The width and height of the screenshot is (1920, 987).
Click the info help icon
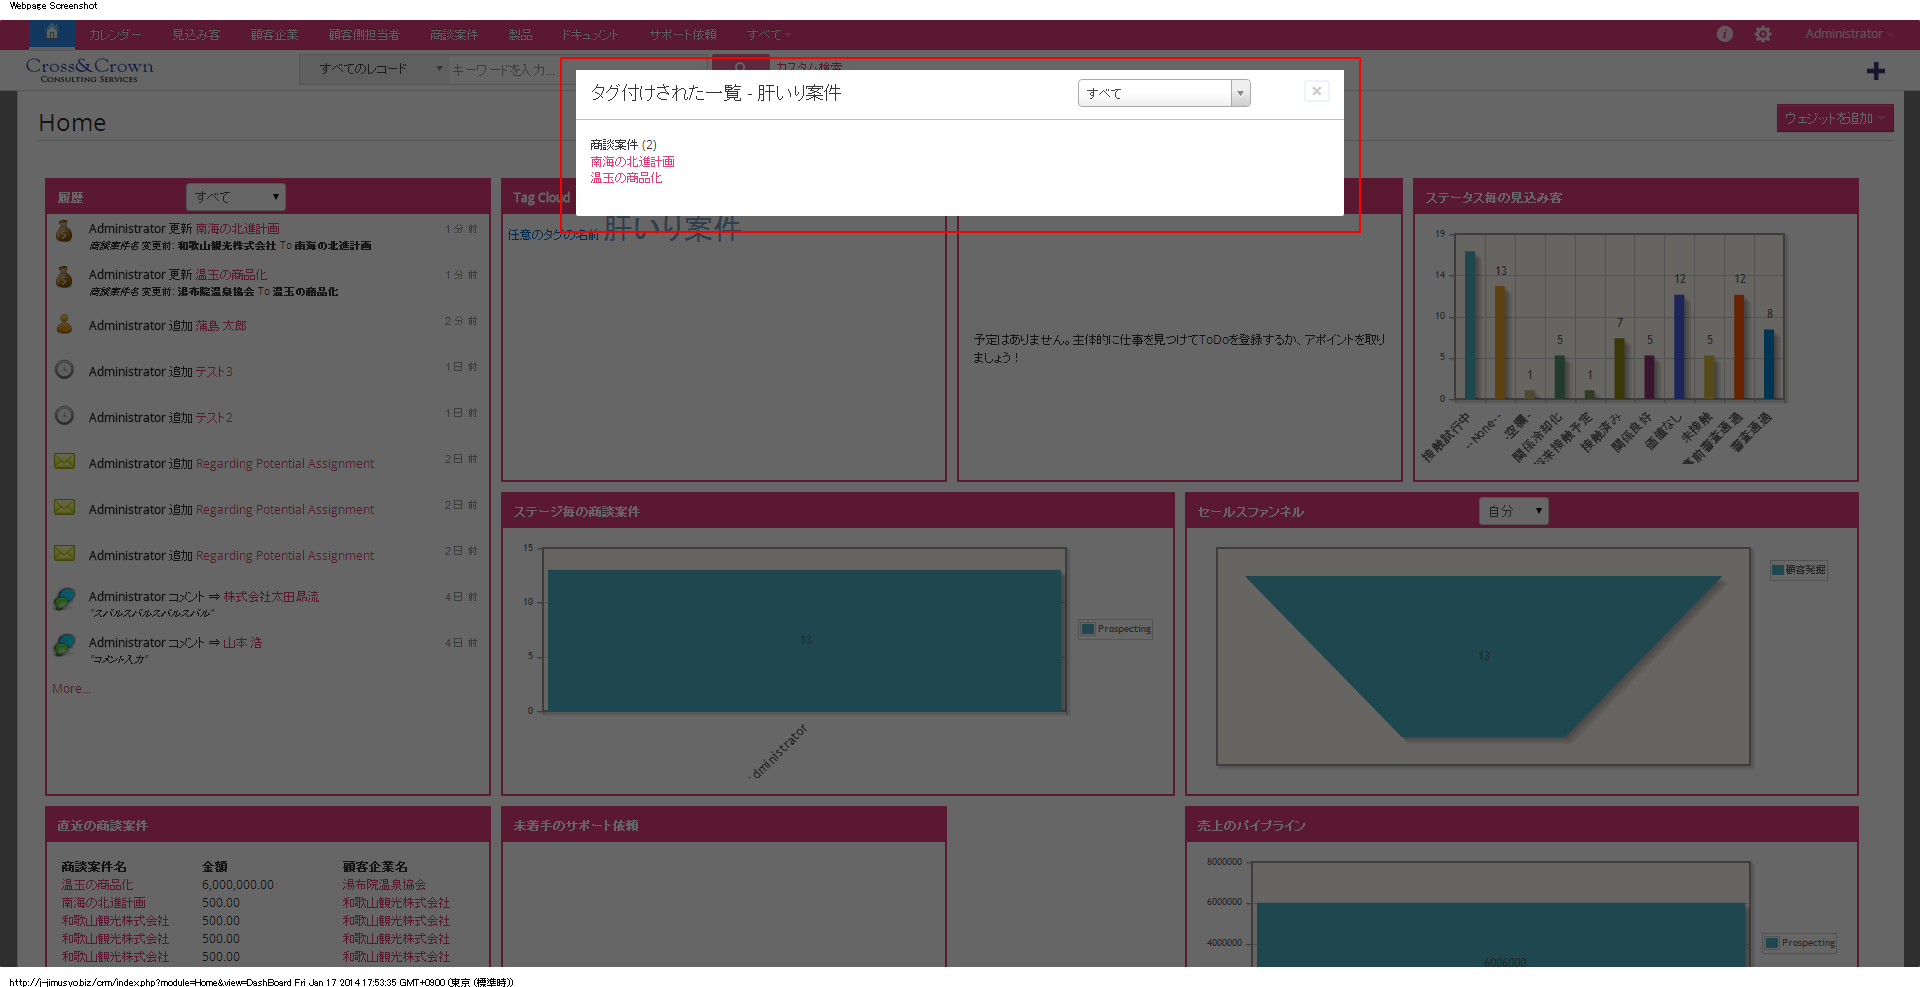point(1725,34)
